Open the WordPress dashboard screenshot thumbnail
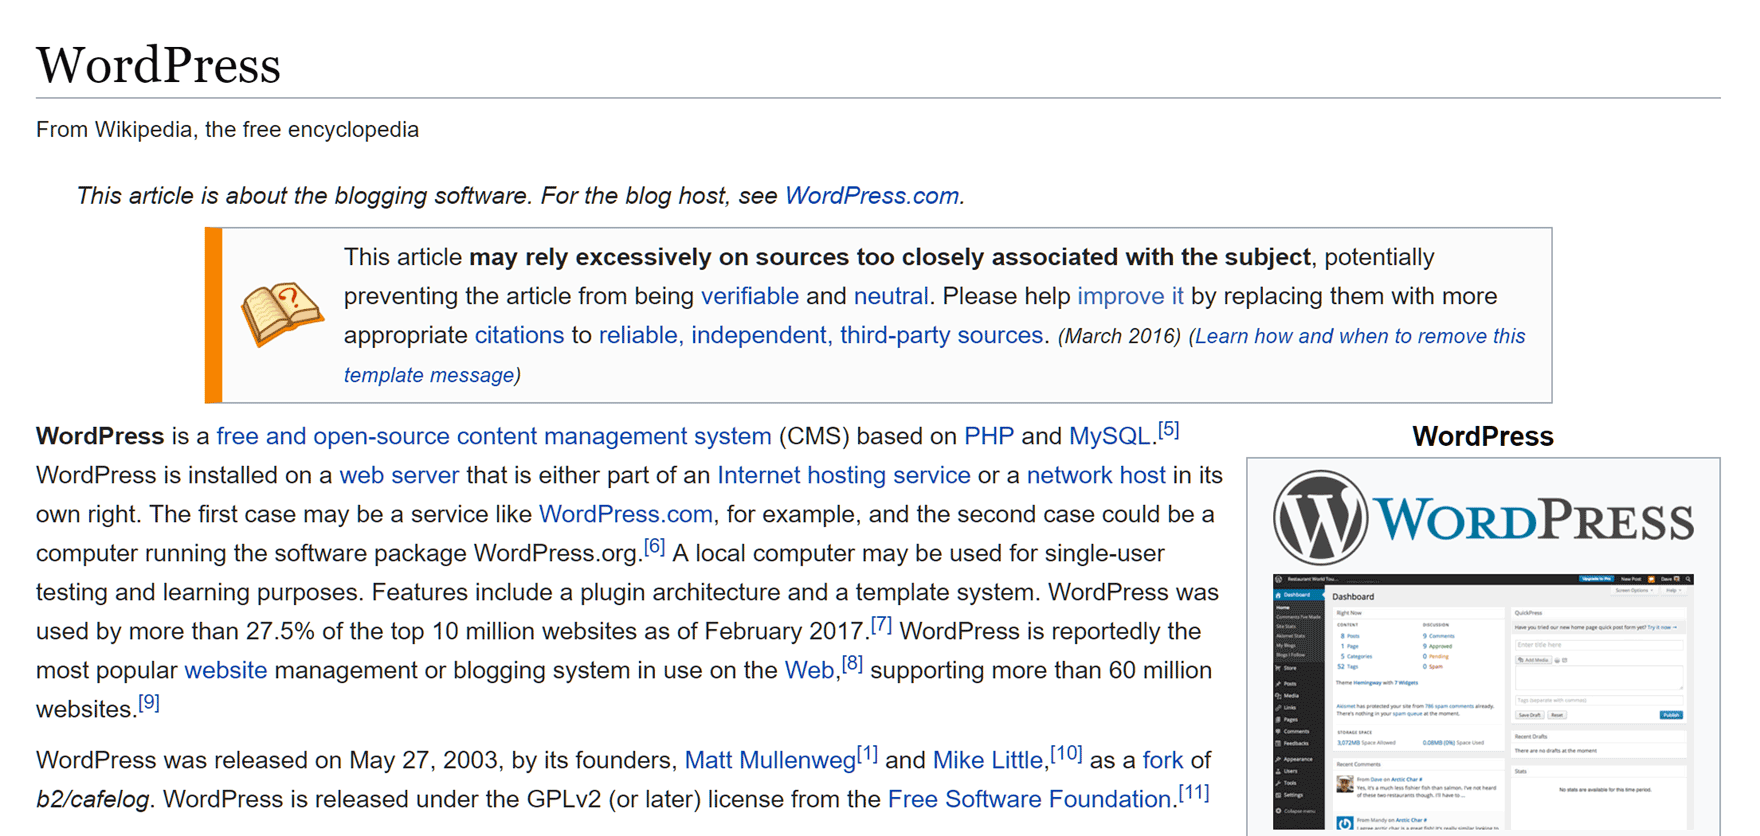1760x836 pixels. [1483, 702]
